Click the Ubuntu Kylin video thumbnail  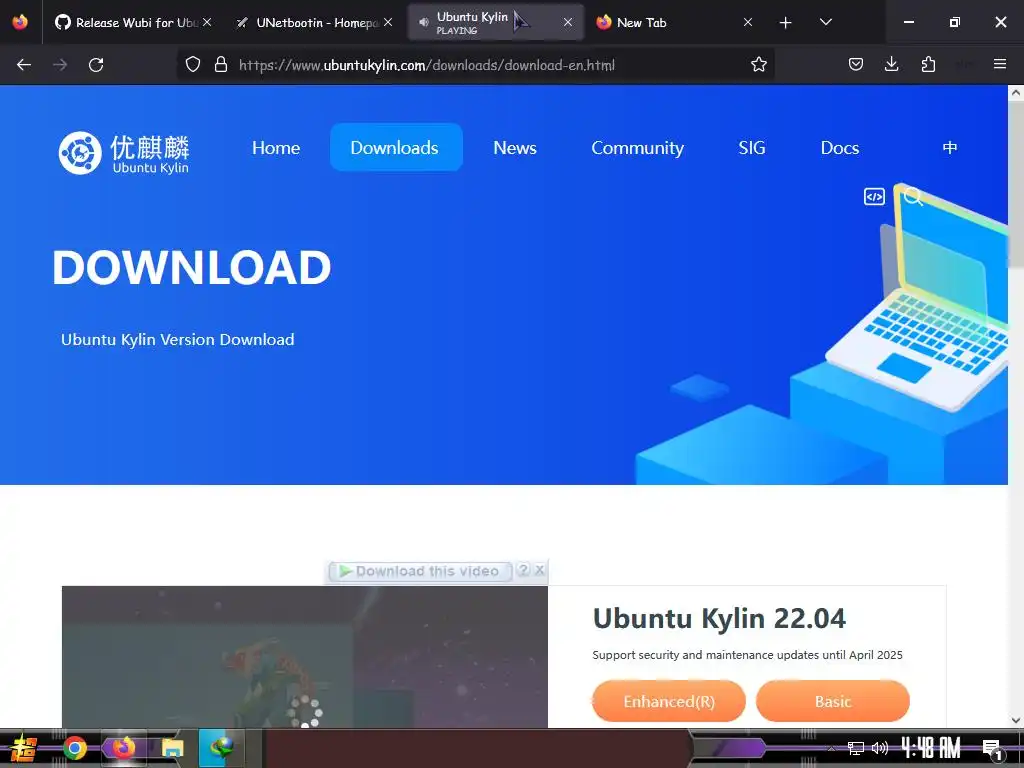point(305,656)
